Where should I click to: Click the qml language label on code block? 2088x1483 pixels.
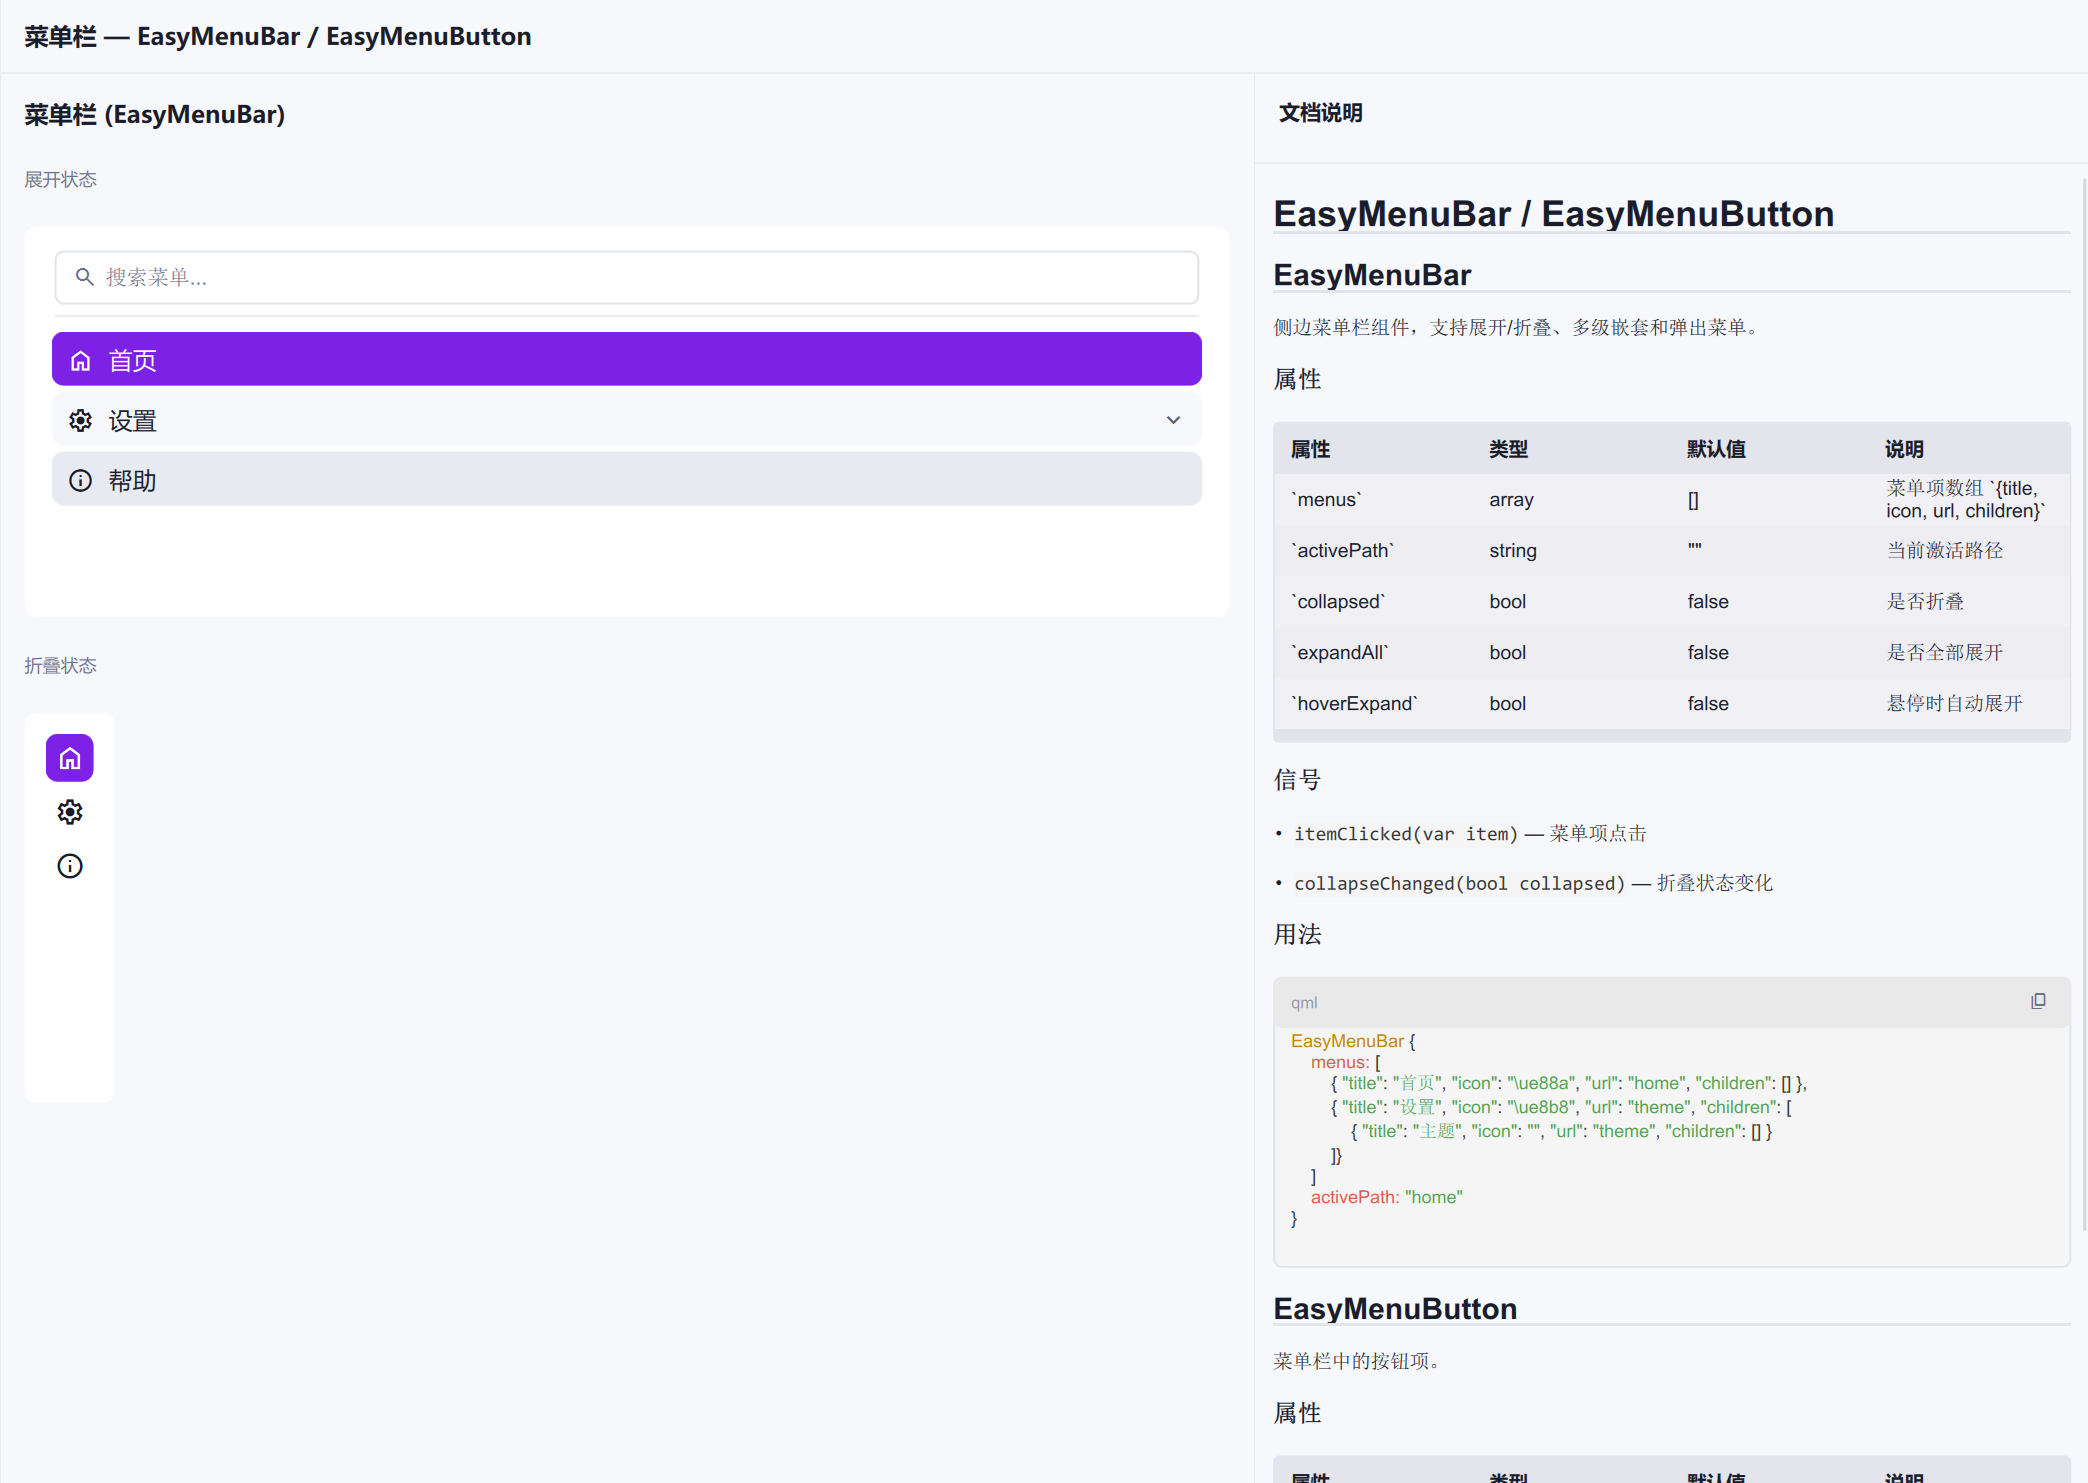pos(1304,1003)
